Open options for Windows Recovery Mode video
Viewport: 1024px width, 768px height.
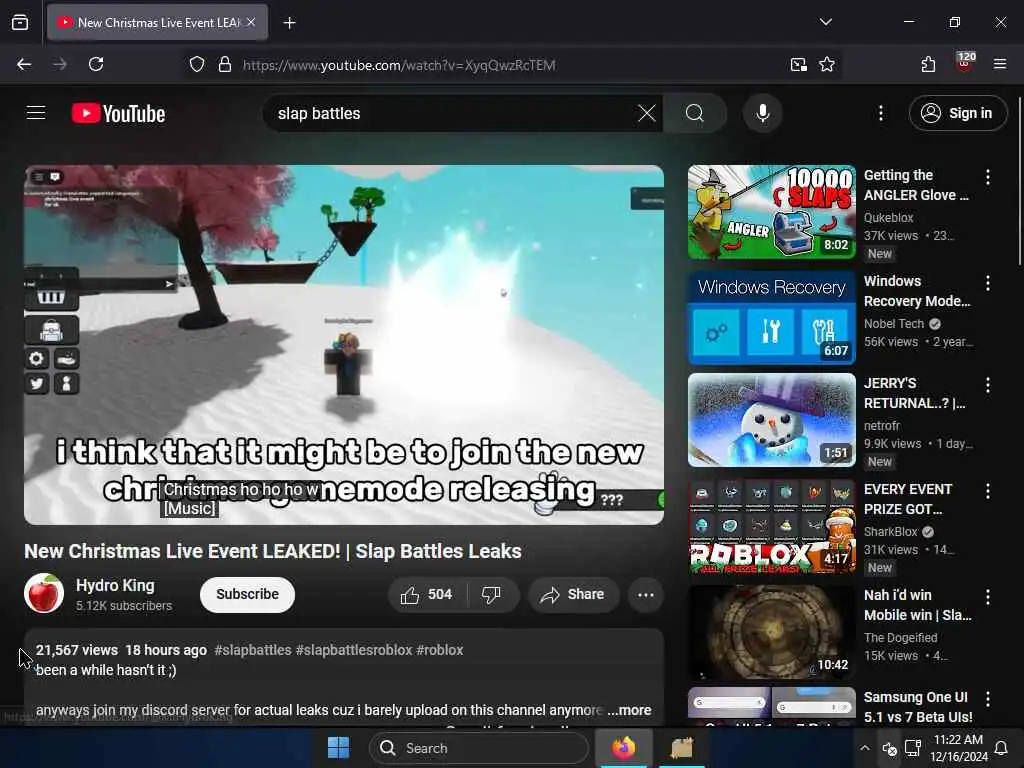point(987,283)
